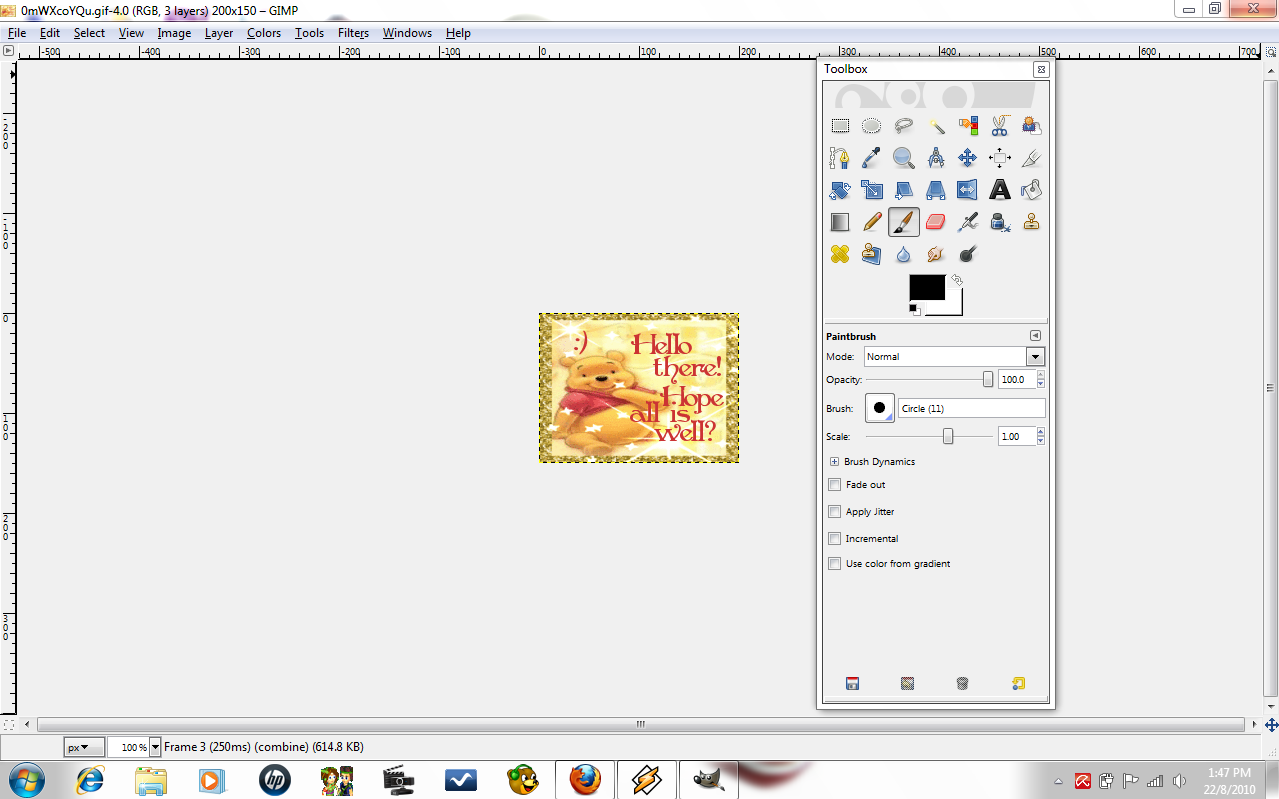The height and width of the screenshot is (799, 1279).
Task: Click the black foreground color swatch
Action: click(926, 288)
